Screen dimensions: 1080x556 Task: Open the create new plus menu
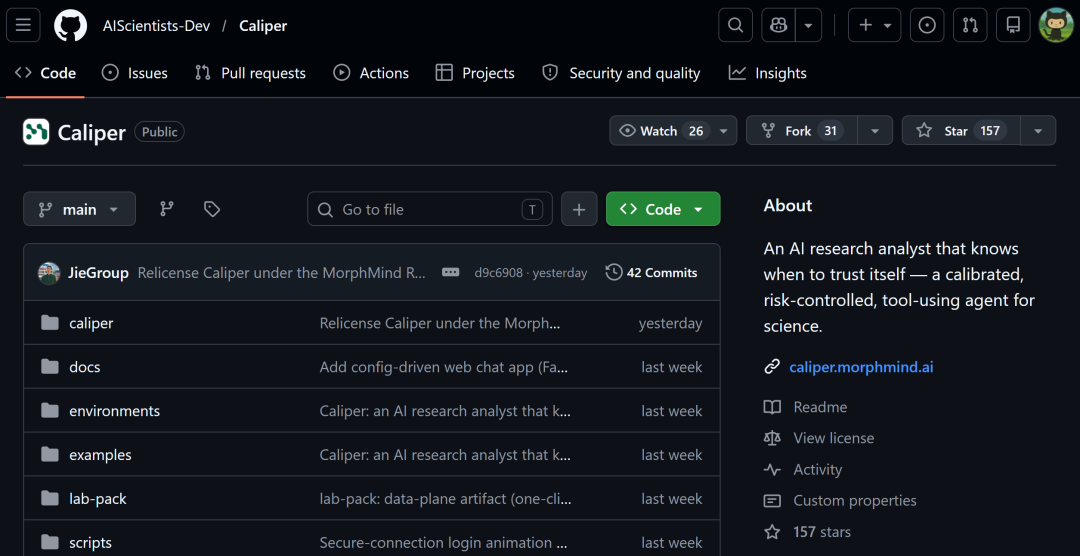point(875,25)
